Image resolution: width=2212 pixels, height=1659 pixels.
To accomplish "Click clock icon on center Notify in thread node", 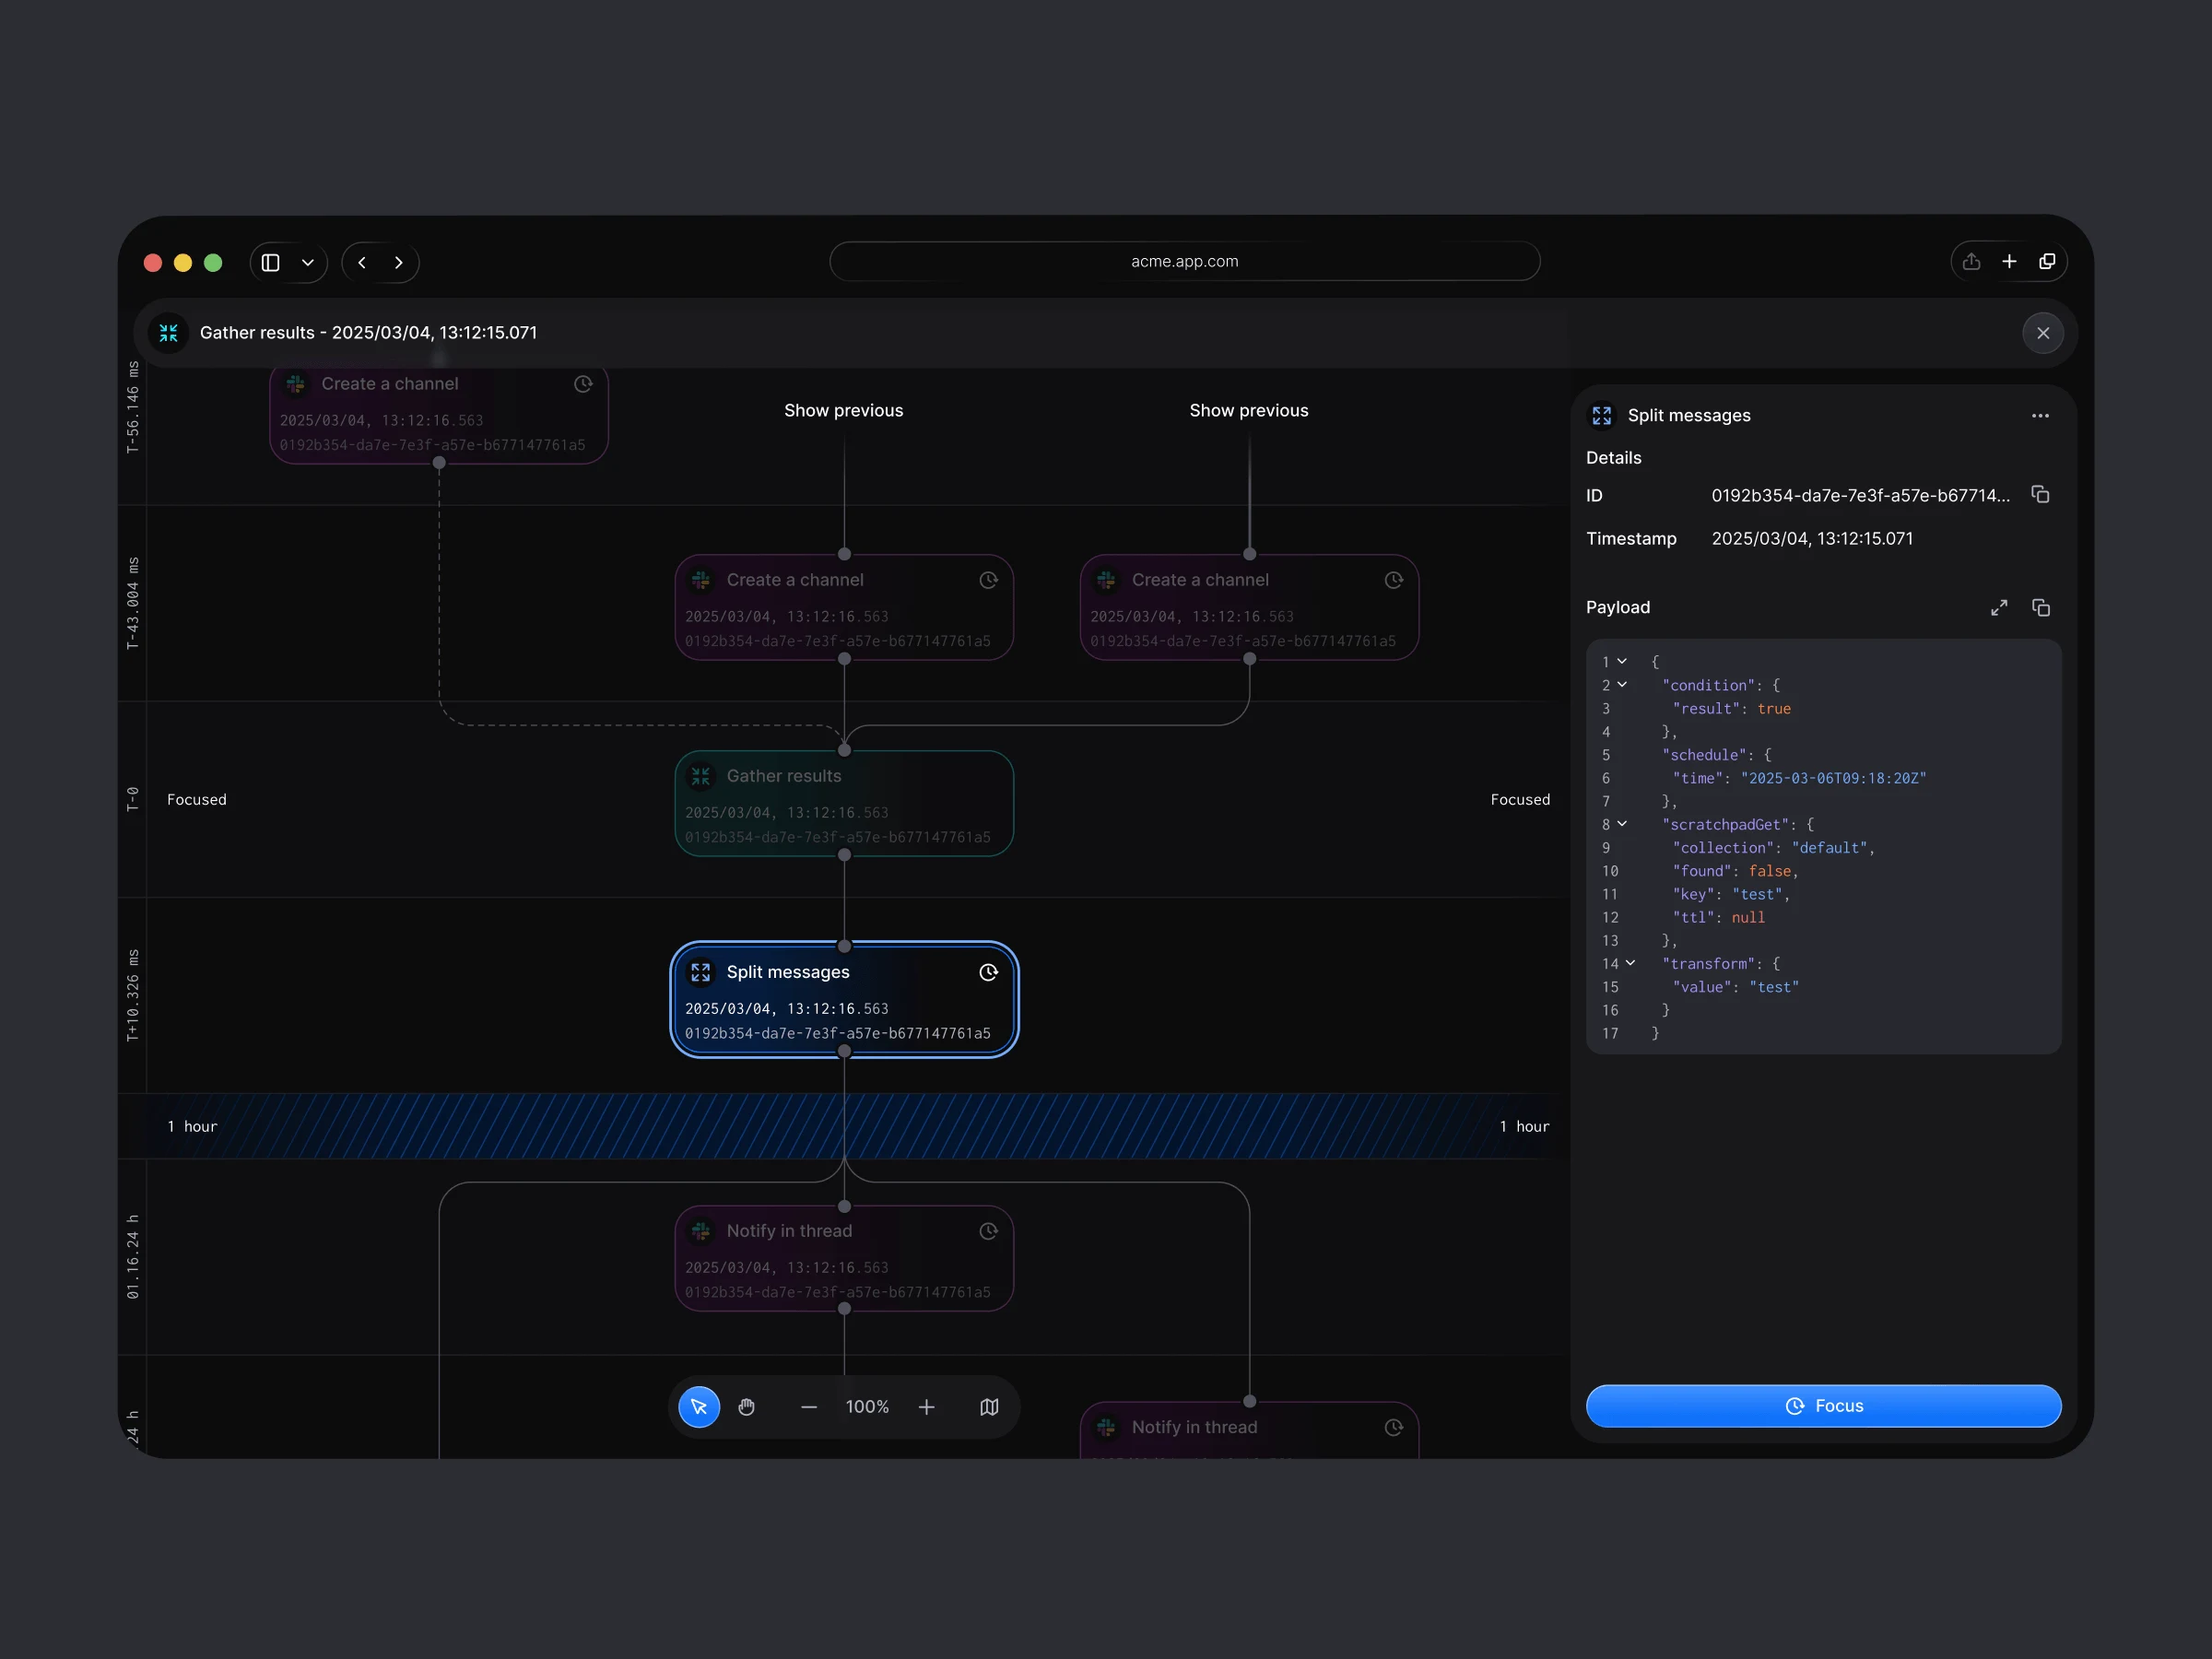I will point(988,1231).
